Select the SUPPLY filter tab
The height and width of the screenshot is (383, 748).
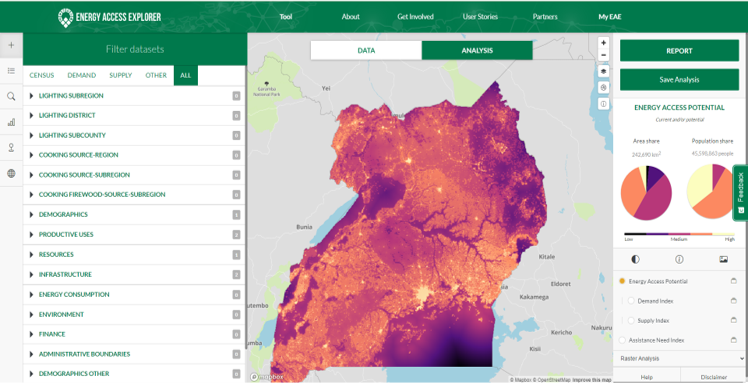pyautogui.click(x=121, y=75)
